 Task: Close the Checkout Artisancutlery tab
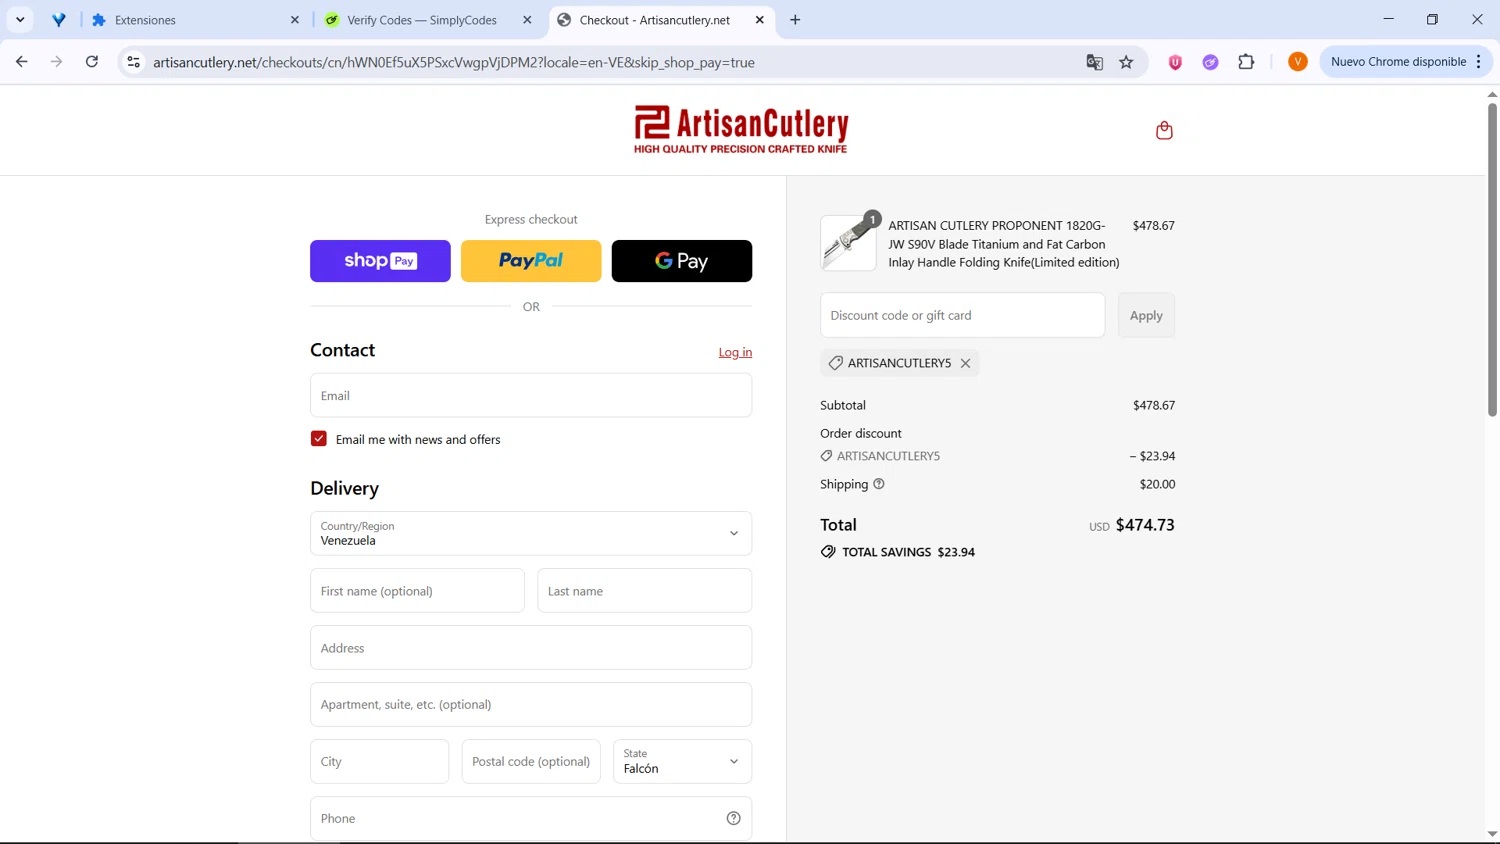pos(759,20)
